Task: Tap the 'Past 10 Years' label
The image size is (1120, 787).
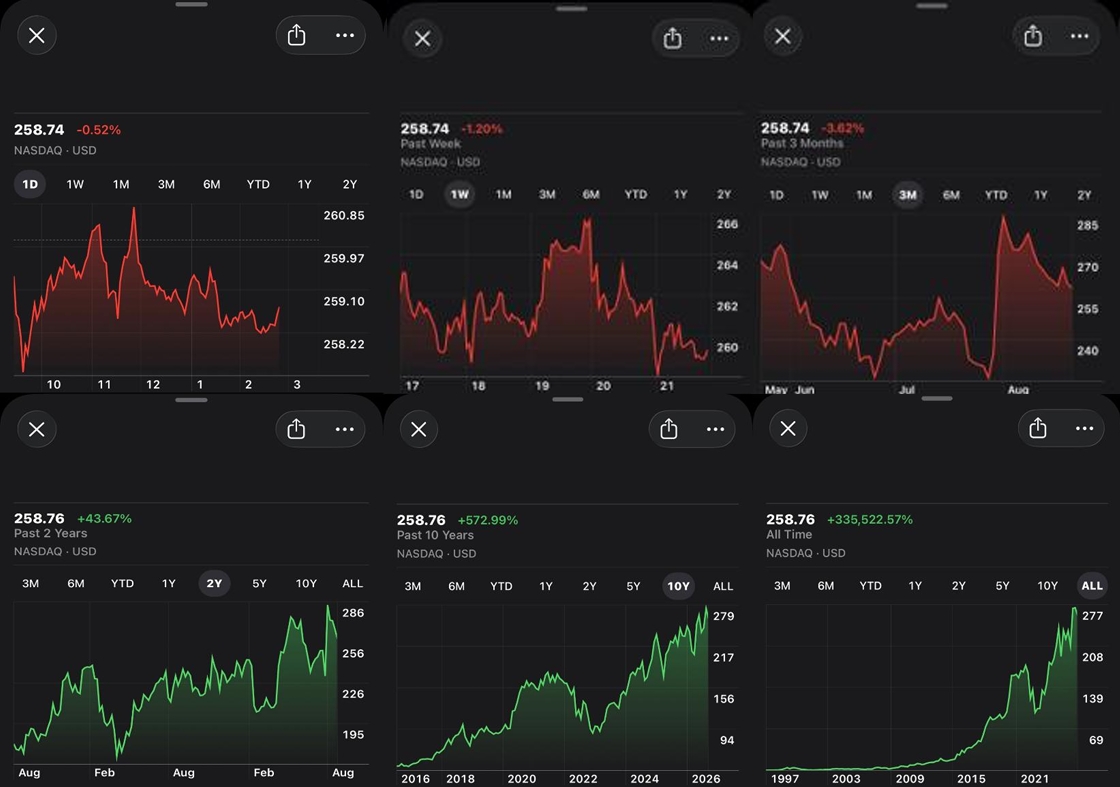Action: pyautogui.click(x=435, y=535)
